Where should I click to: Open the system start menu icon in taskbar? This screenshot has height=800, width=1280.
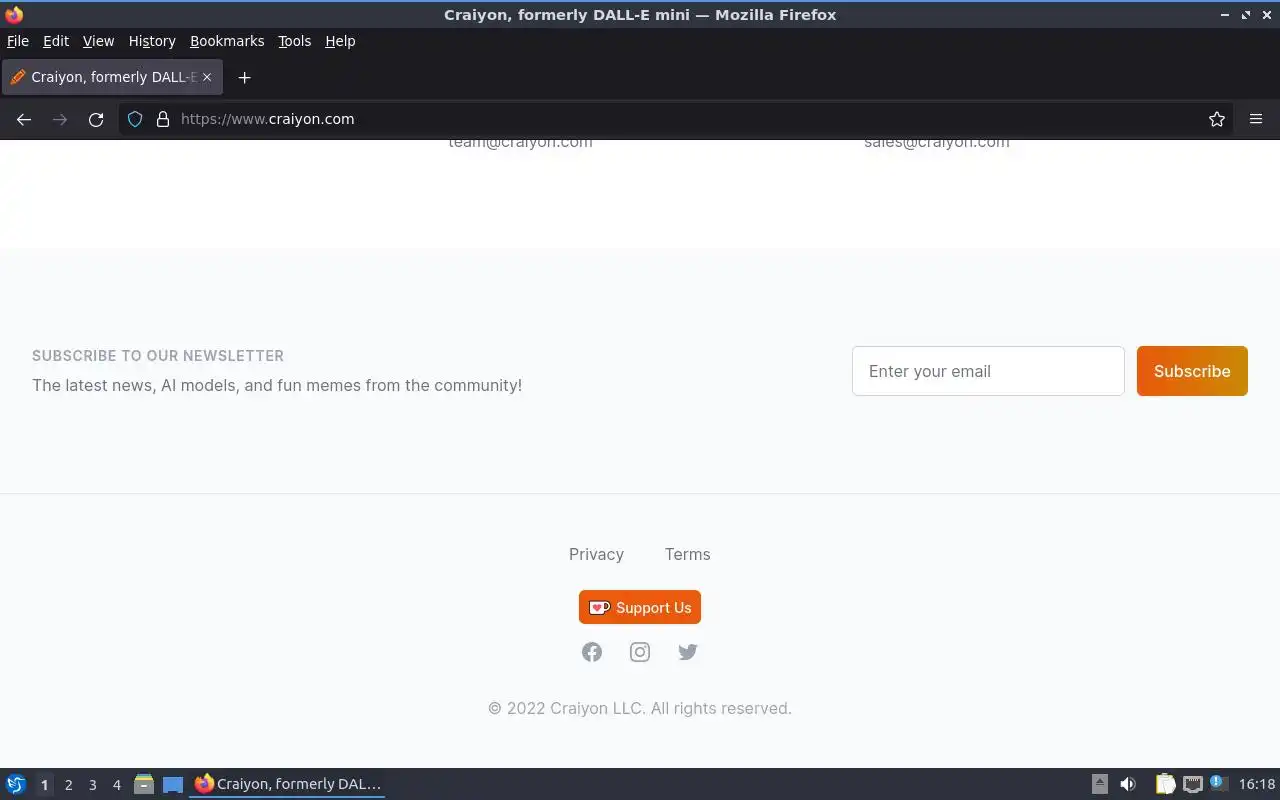(16, 784)
